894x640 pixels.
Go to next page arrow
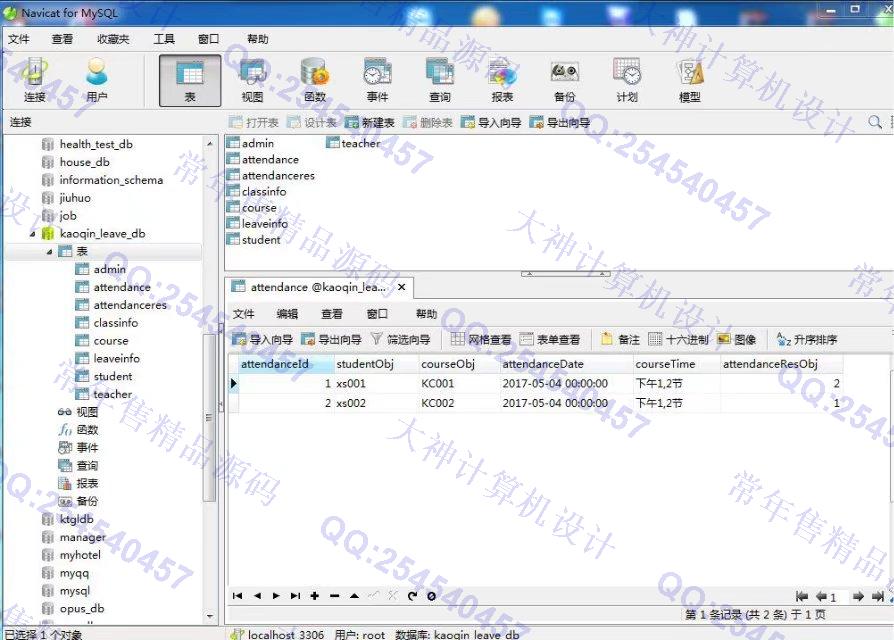pyautogui.click(x=858, y=597)
